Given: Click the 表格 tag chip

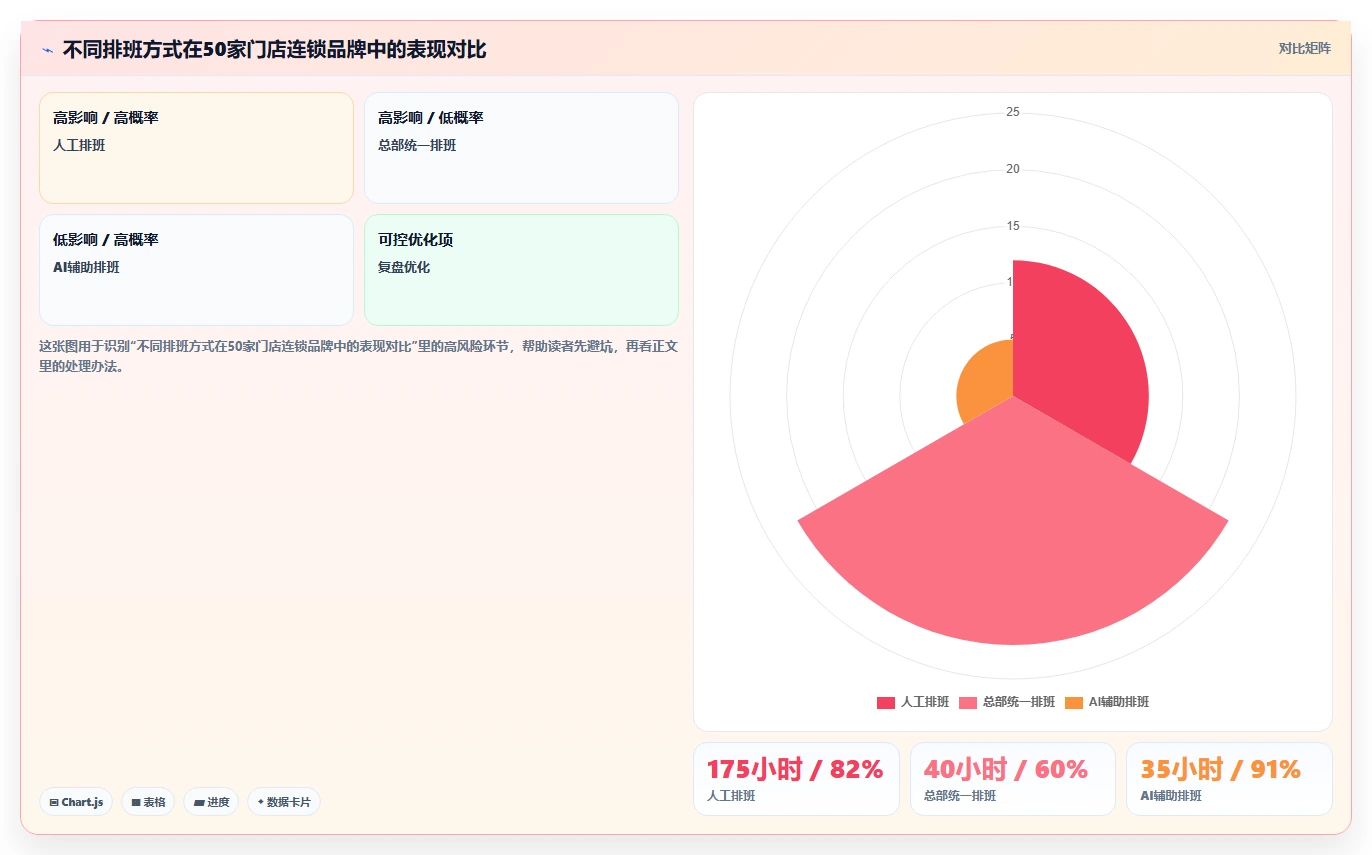Looking at the screenshot, I should (148, 802).
